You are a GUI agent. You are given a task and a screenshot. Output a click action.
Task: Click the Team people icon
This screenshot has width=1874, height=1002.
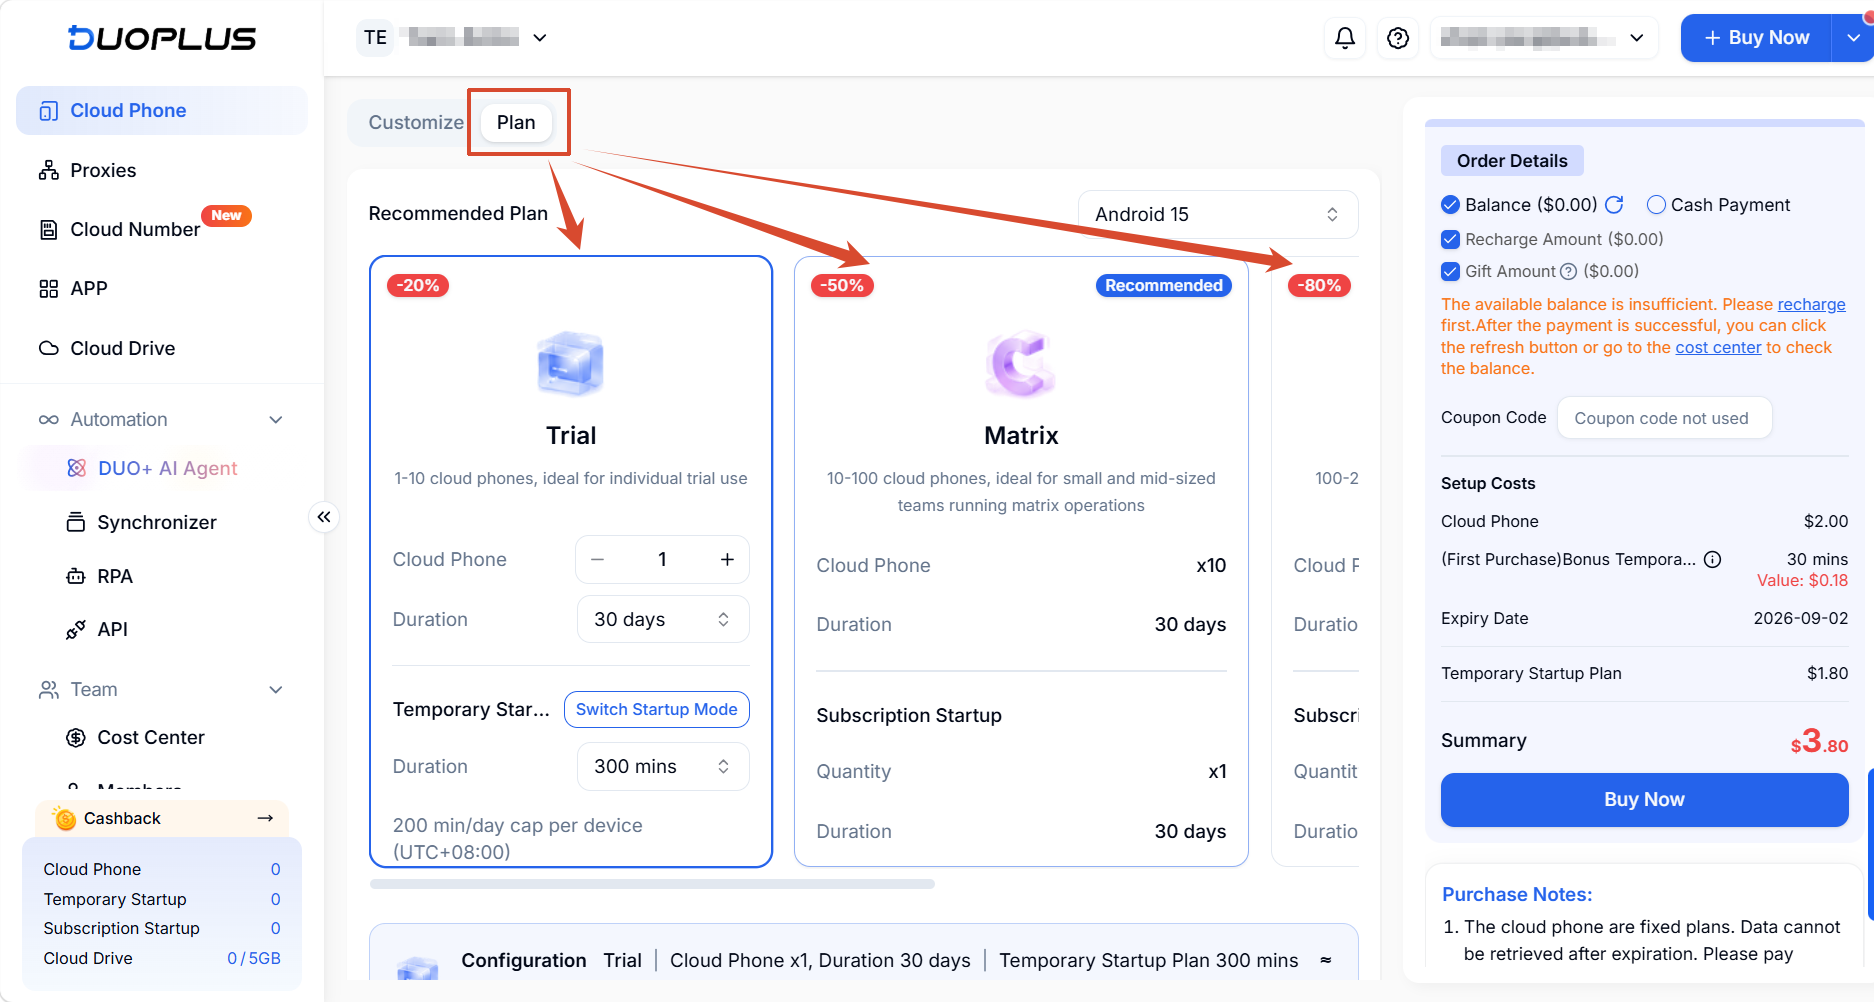point(48,690)
